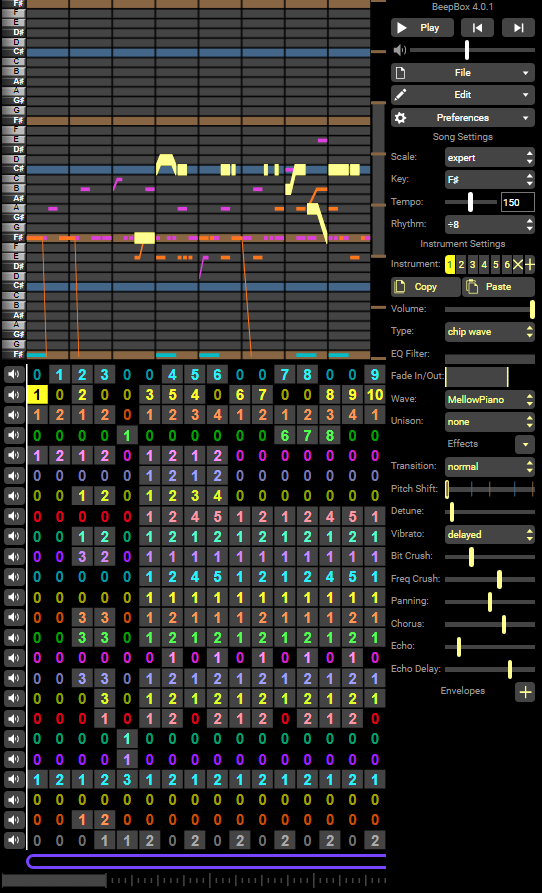Image resolution: width=542 pixels, height=893 pixels.
Task: Skip to the next bar
Action: 518,27
